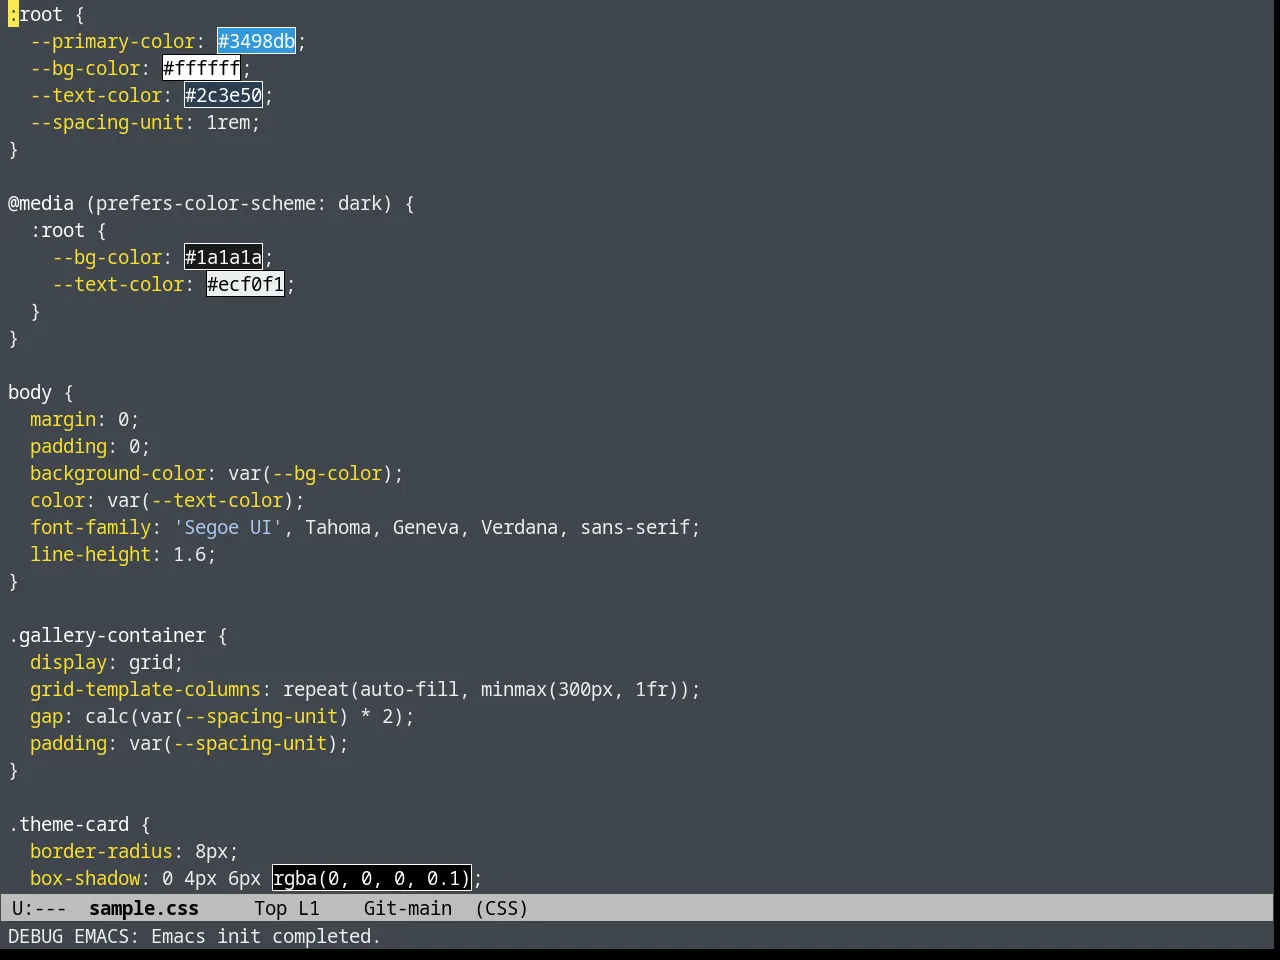
Task: Click the #1a1a1a color value
Action: [223, 257]
